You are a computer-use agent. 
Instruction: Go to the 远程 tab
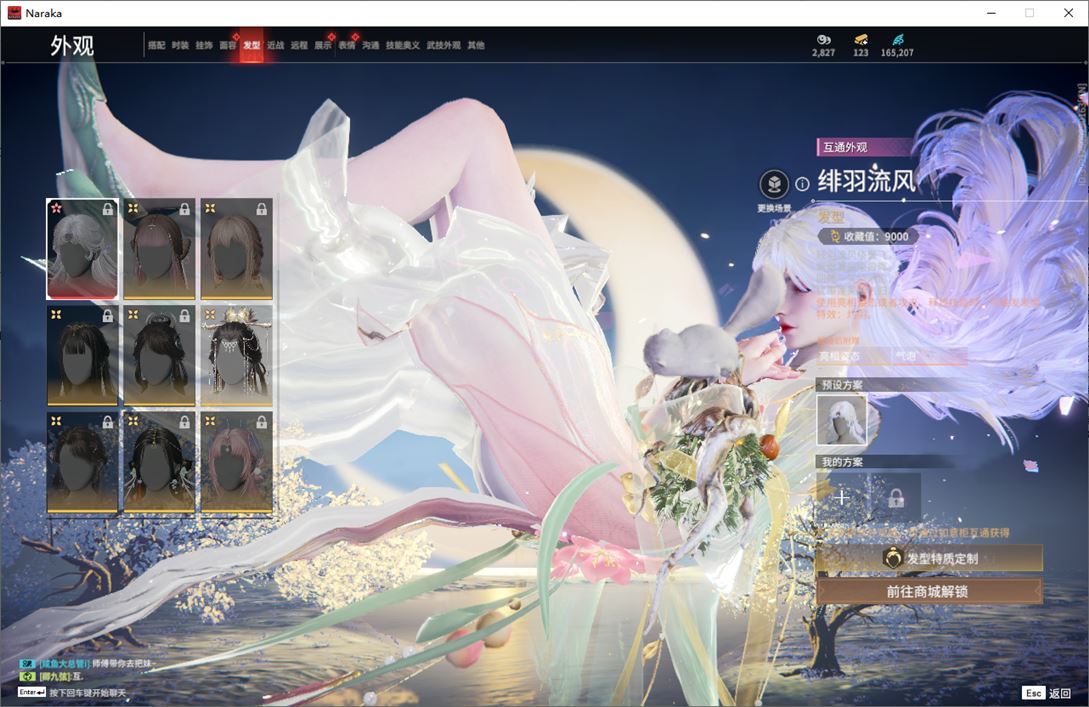pyautogui.click(x=299, y=45)
